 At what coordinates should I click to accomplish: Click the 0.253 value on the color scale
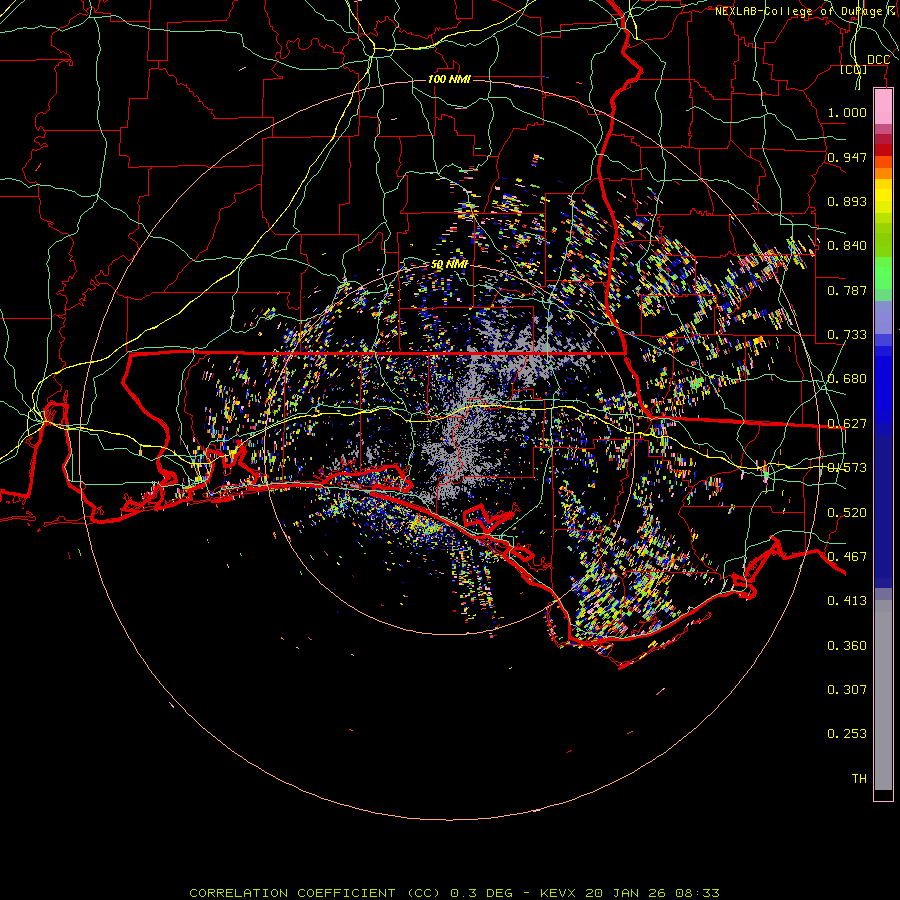[x=847, y=734]
